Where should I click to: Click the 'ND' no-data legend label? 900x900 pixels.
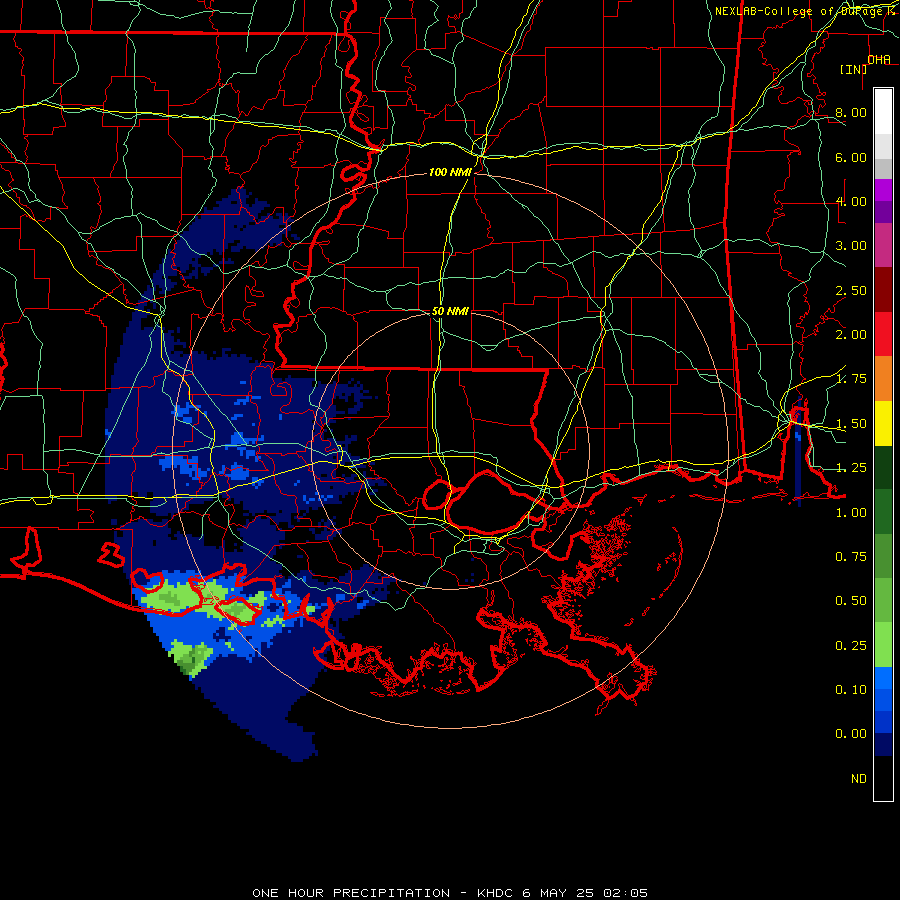pos(859,779)
